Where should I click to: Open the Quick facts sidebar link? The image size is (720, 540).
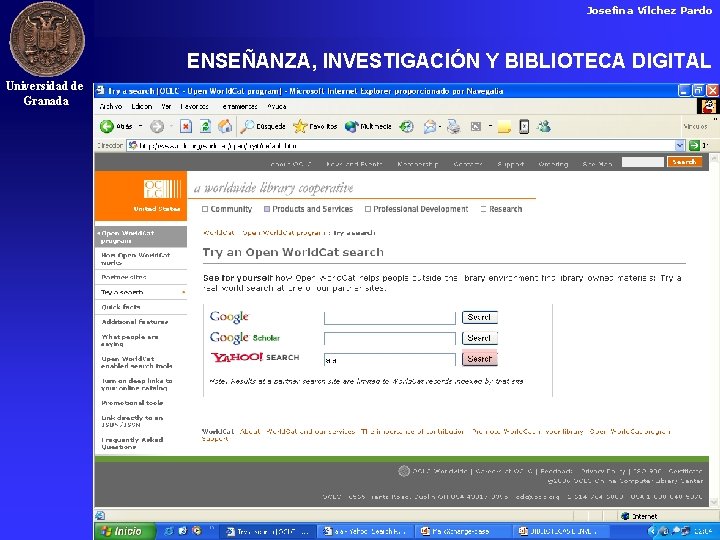click(x=121, y=307)
